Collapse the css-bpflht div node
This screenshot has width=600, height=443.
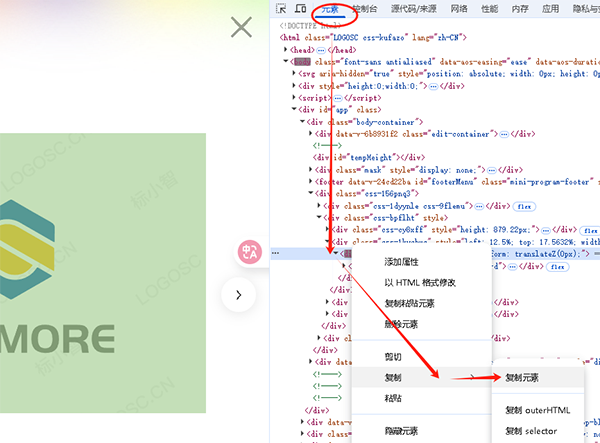tap(319, 217)
